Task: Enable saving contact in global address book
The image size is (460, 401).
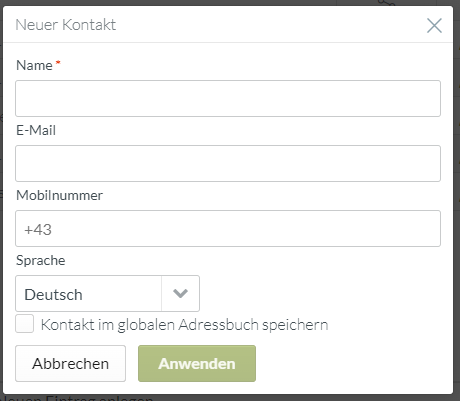Action: pos(24,324)
